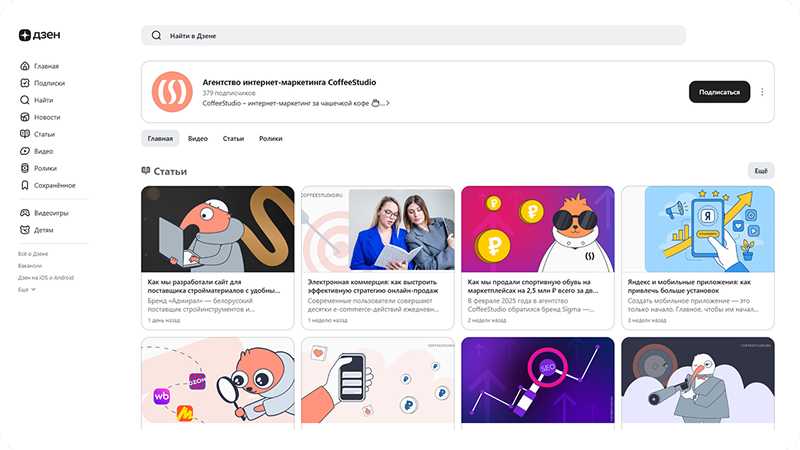Click the Дзен logo icon

point(25,35)
